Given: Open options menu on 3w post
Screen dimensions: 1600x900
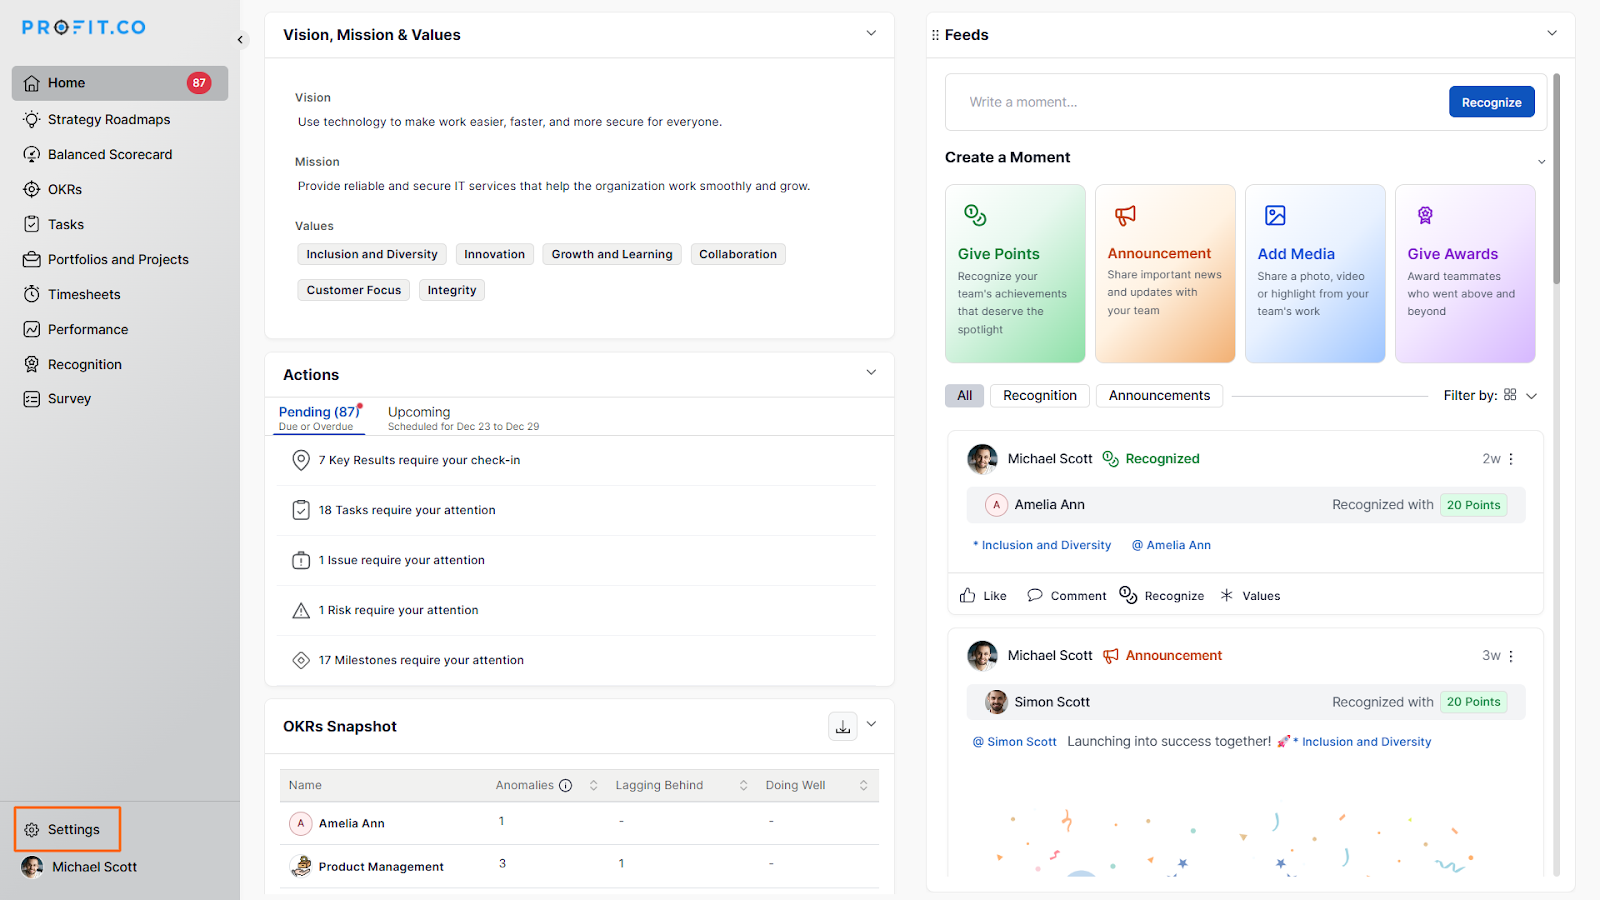Looking at the screenshot, I should tap(1511, 656).
